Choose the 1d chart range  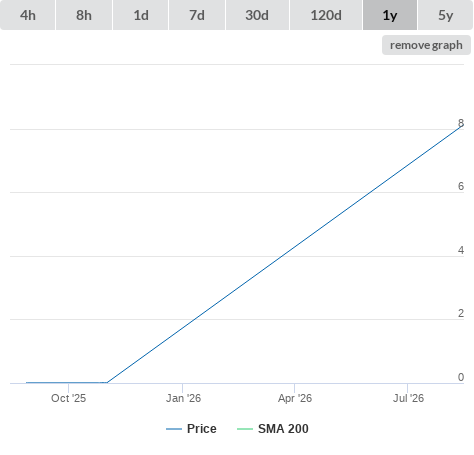141,15
